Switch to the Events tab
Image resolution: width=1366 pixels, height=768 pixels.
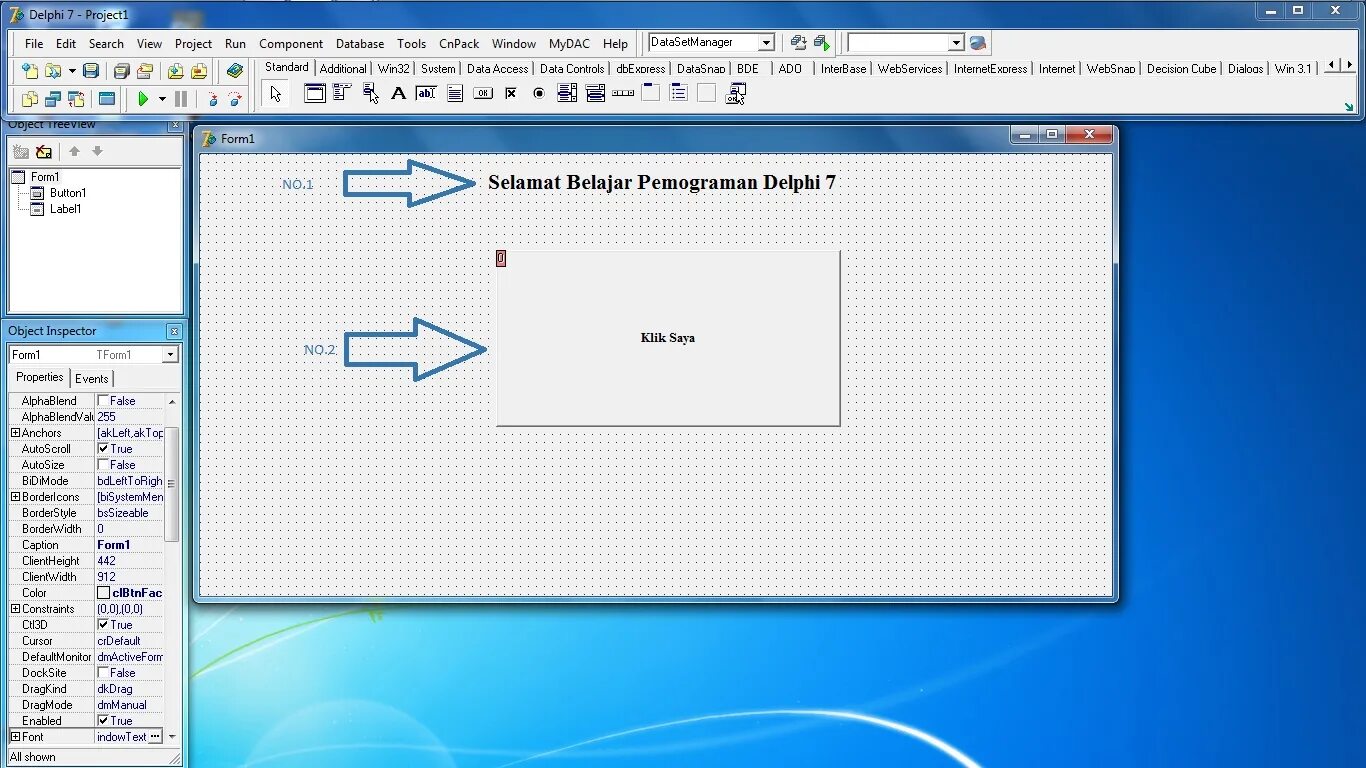point(92,379)
